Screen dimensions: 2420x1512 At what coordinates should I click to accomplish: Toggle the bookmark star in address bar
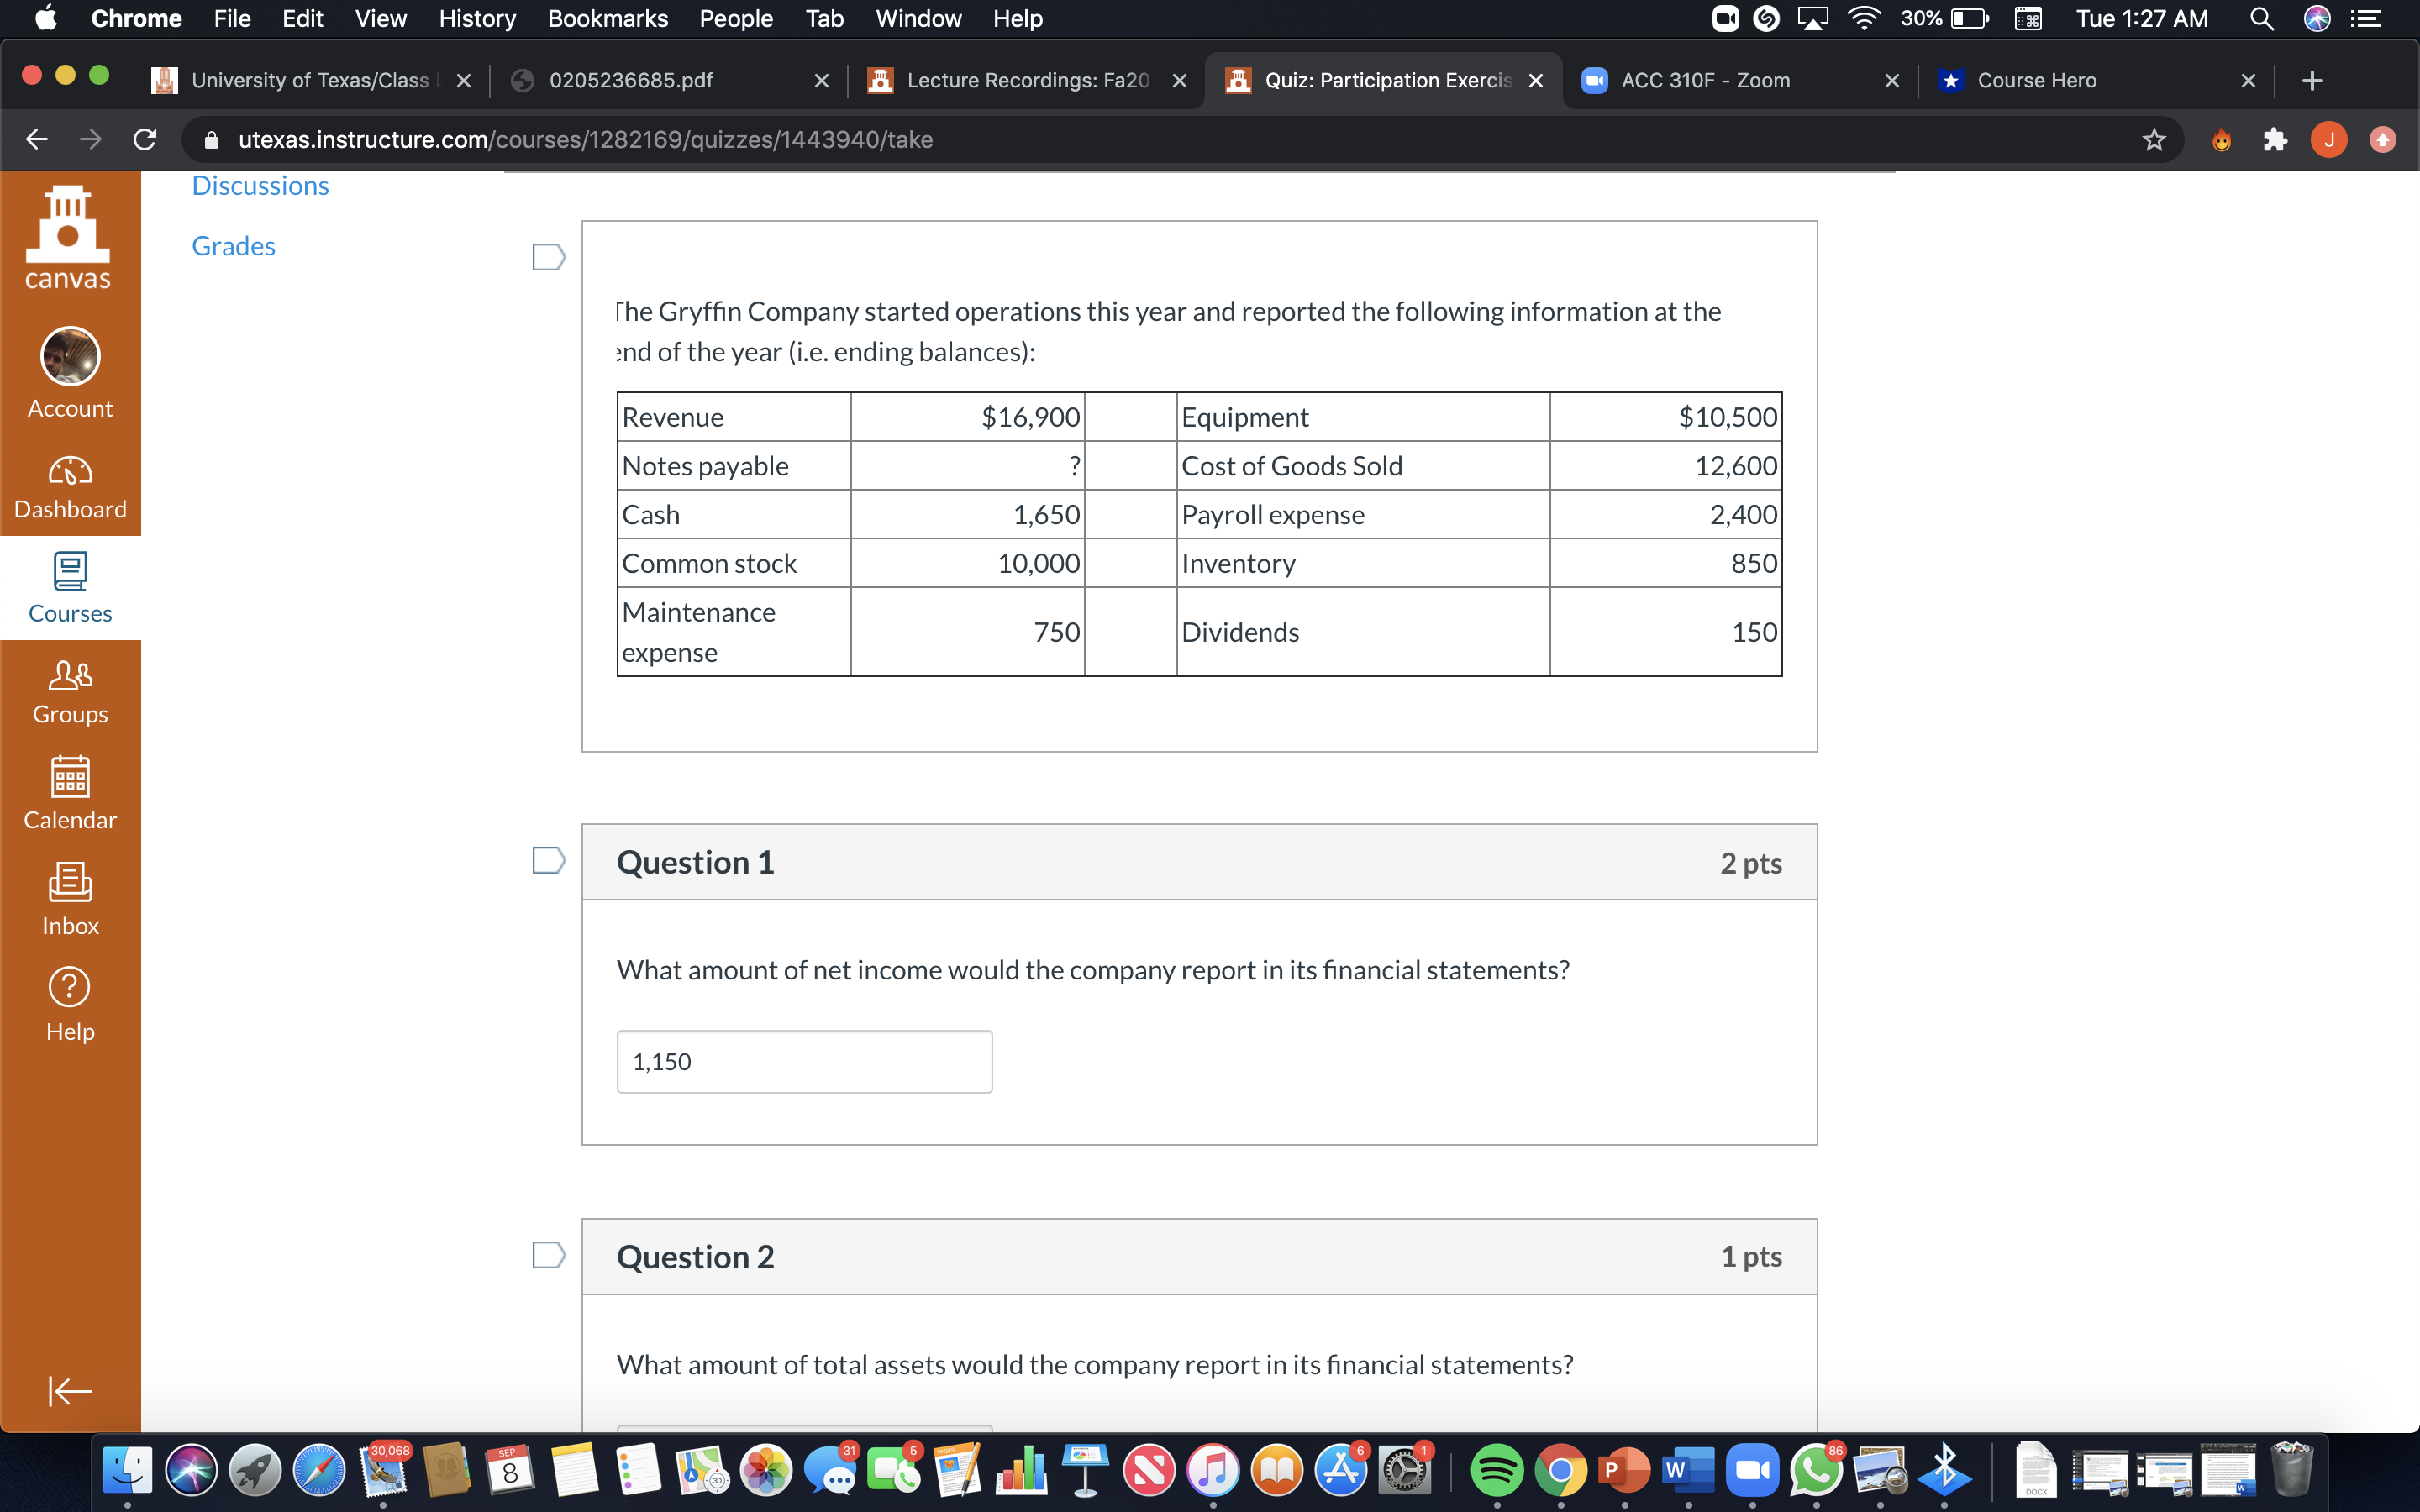[x=2152, y=139]
